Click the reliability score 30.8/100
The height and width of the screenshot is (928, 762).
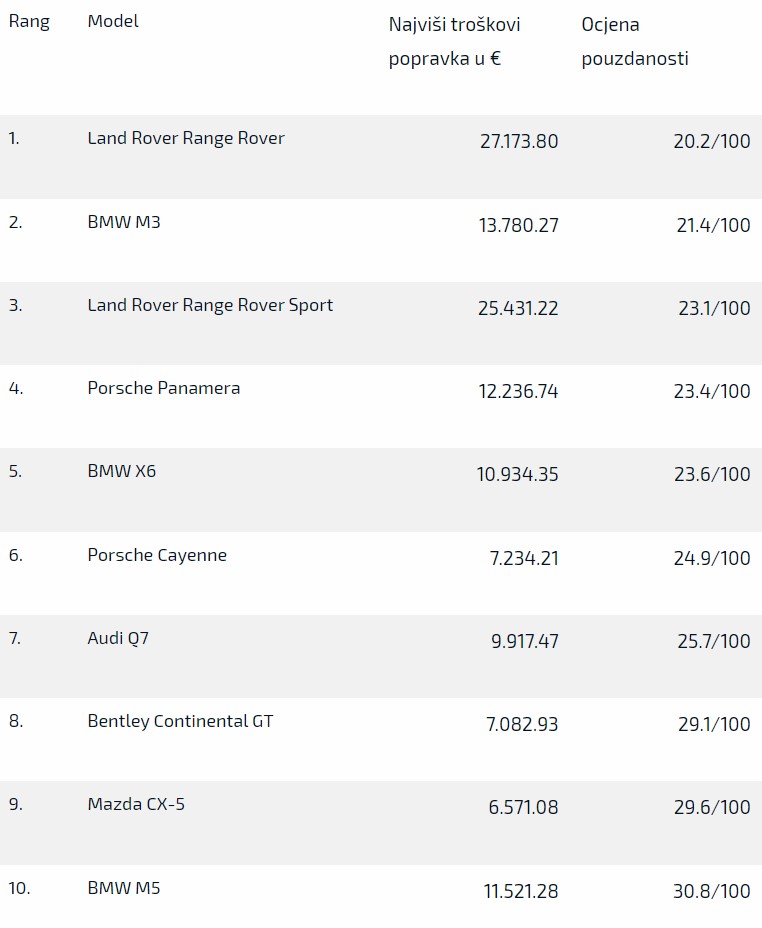711,891
